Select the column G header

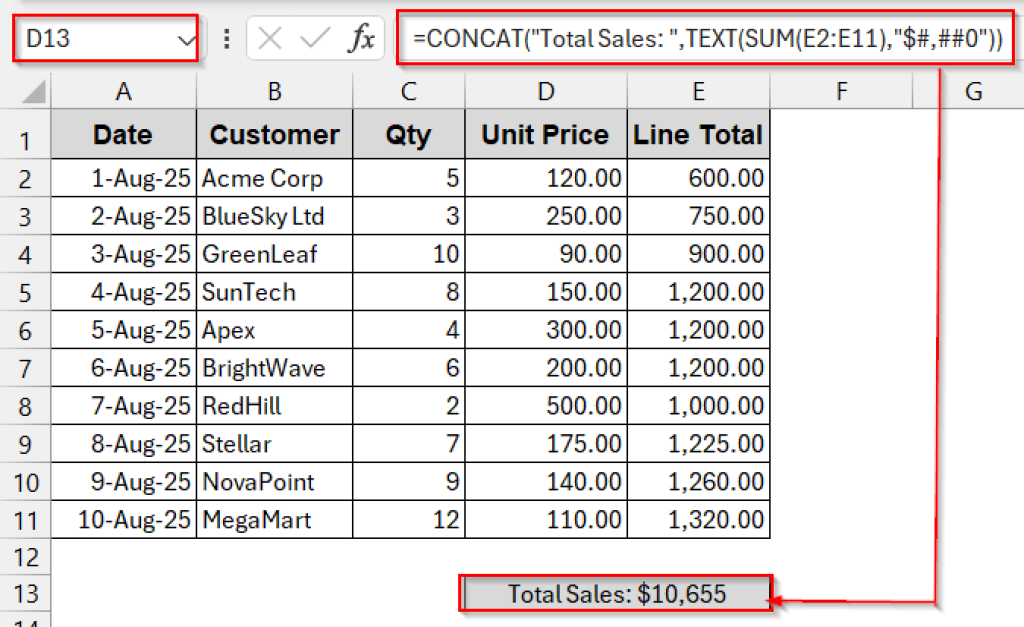coord(972,90)
